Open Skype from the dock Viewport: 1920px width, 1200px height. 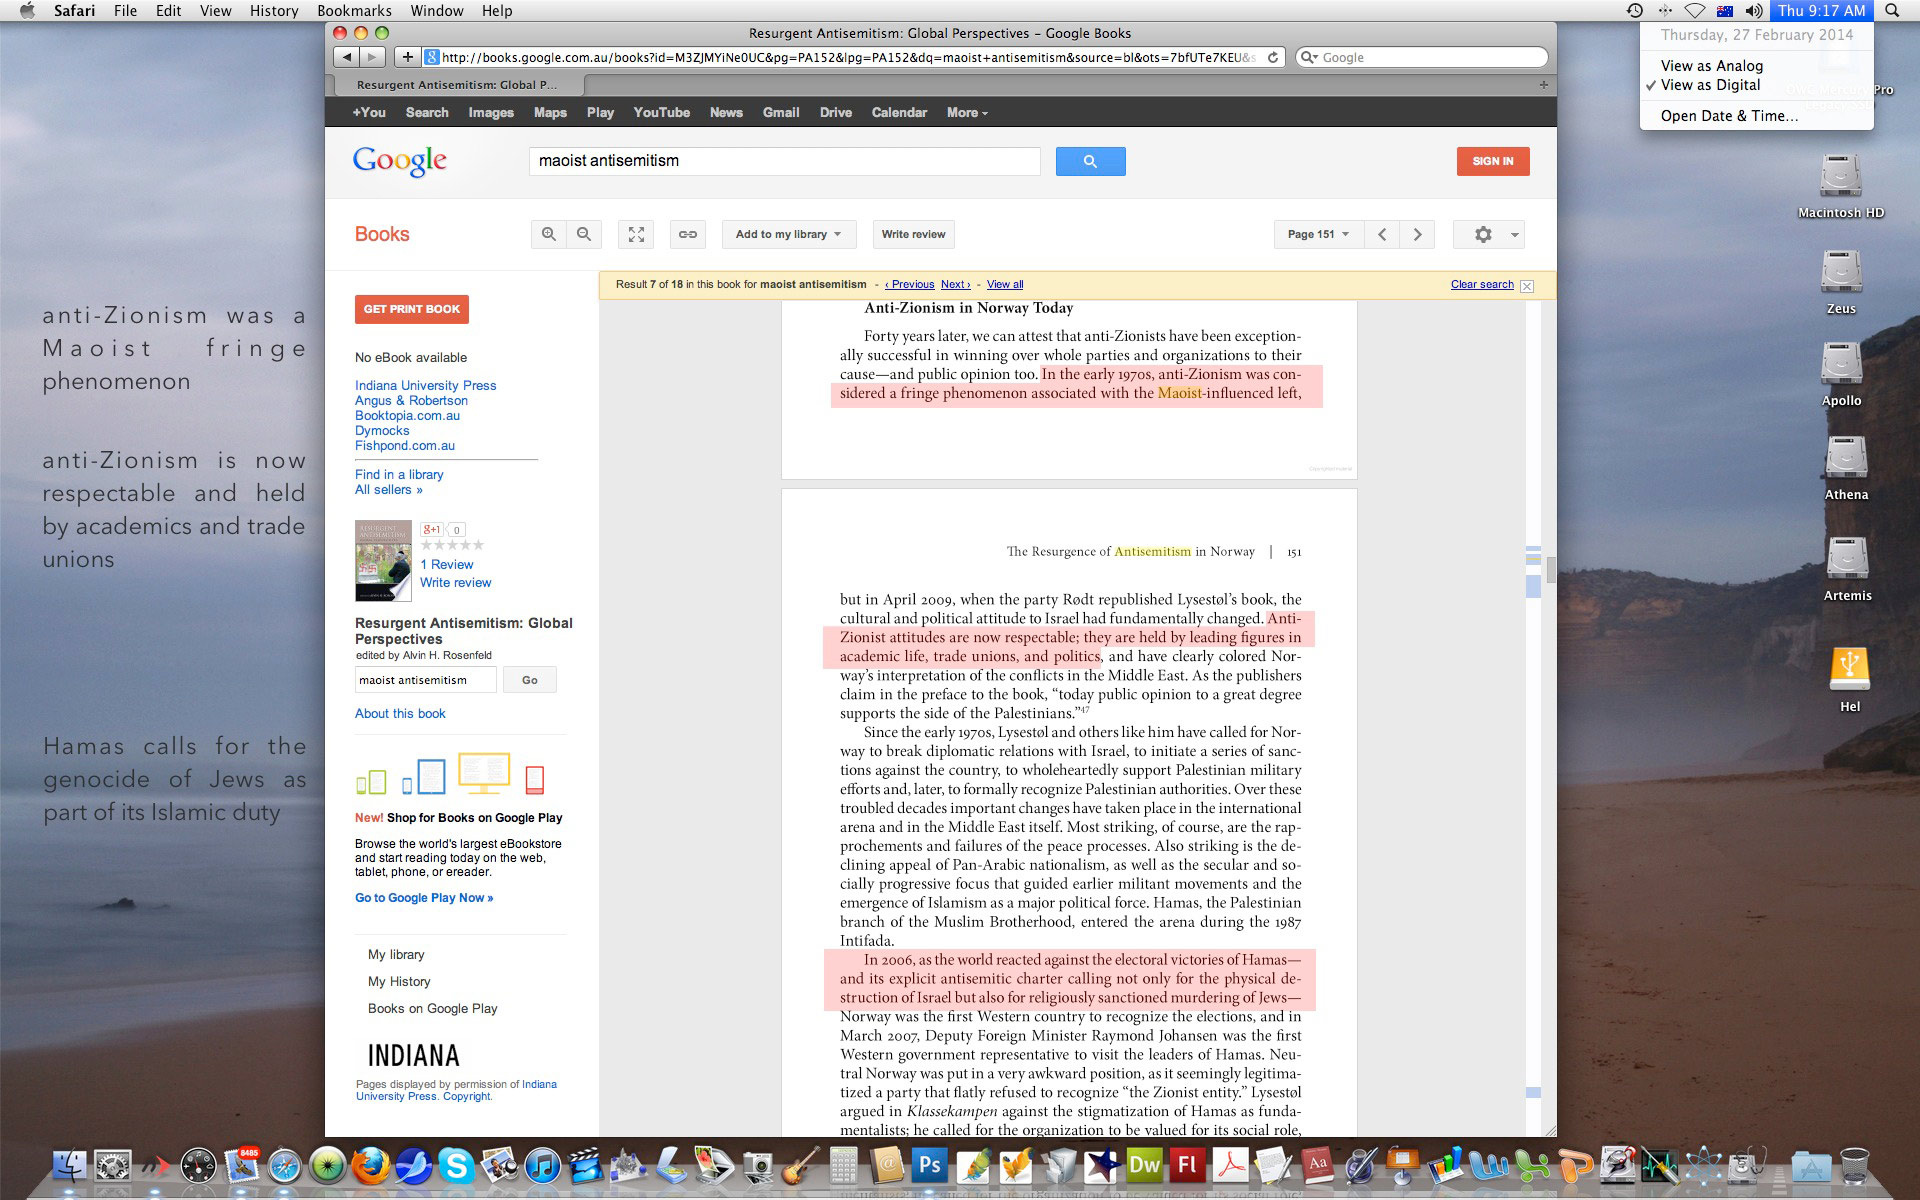point(456,1165)
